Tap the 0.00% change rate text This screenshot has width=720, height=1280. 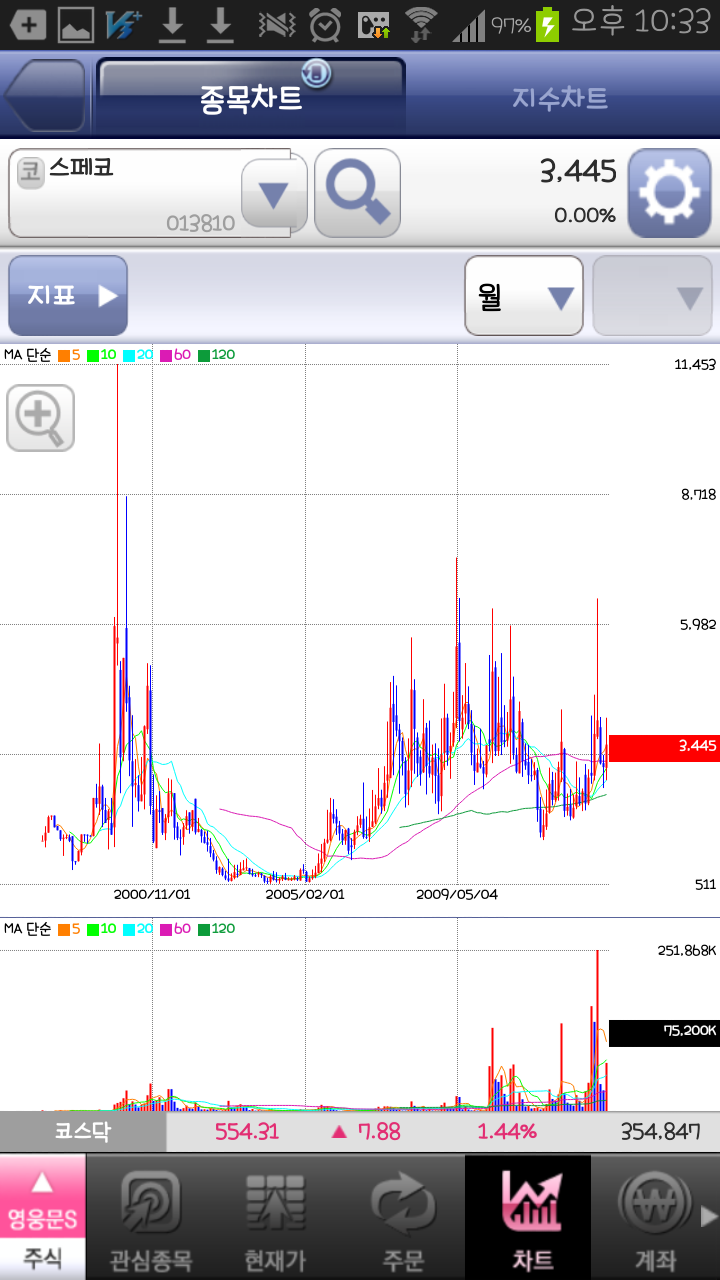point(585,215)
